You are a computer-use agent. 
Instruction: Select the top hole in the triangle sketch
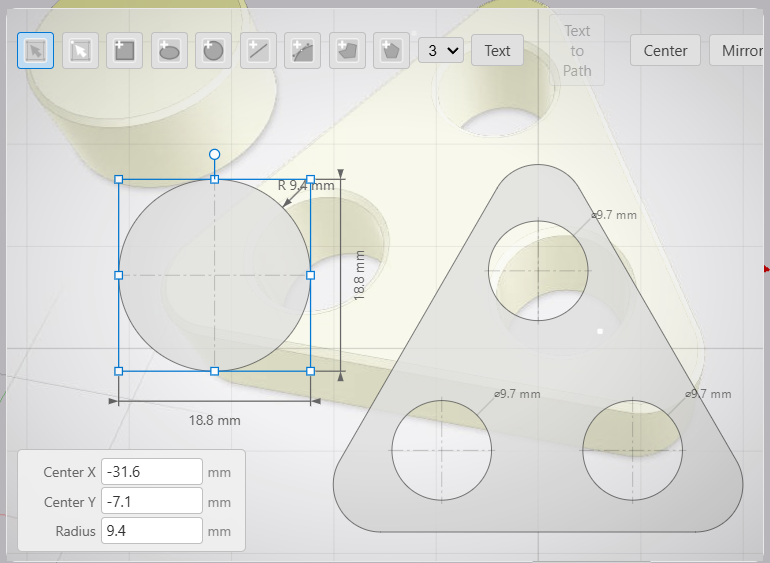pyautogui.click(x=538, y=271)
